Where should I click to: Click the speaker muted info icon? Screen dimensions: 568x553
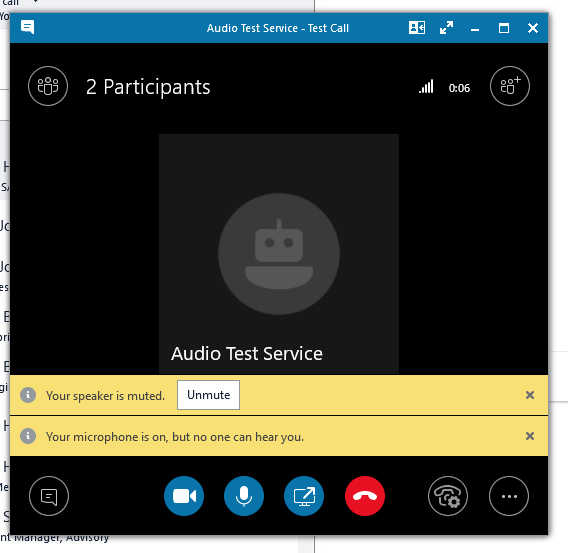pyautogui.click(x=28, y=395)
